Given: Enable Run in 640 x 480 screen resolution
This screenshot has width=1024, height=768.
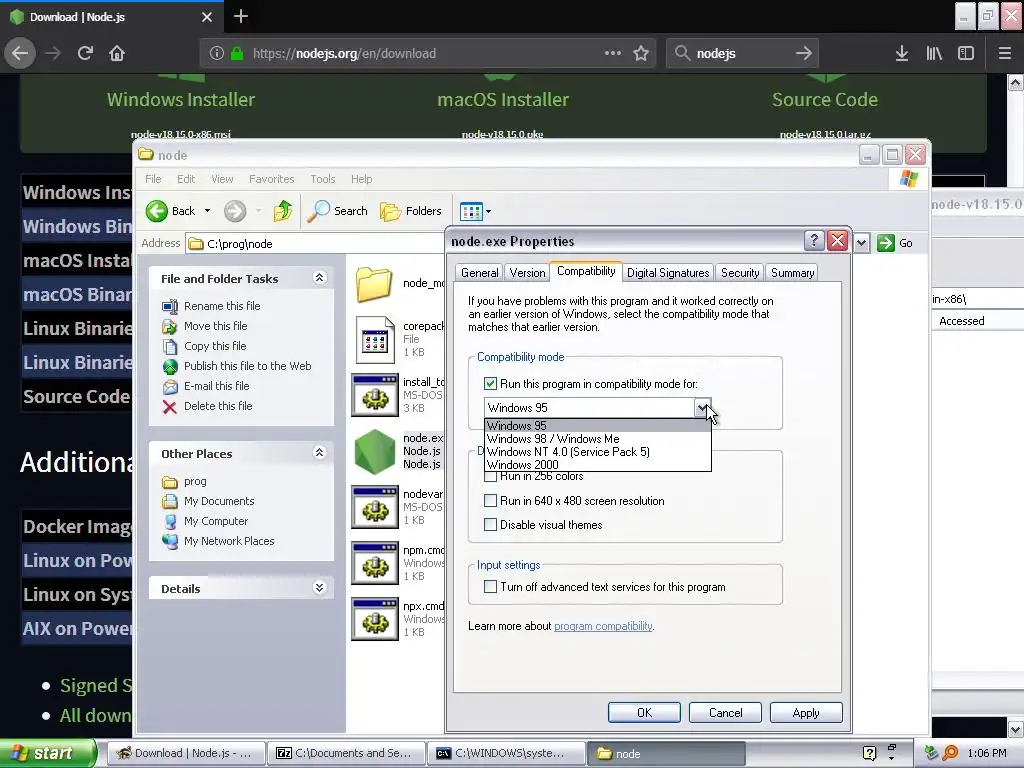Looking at the screenshot, I should (490, 501).
